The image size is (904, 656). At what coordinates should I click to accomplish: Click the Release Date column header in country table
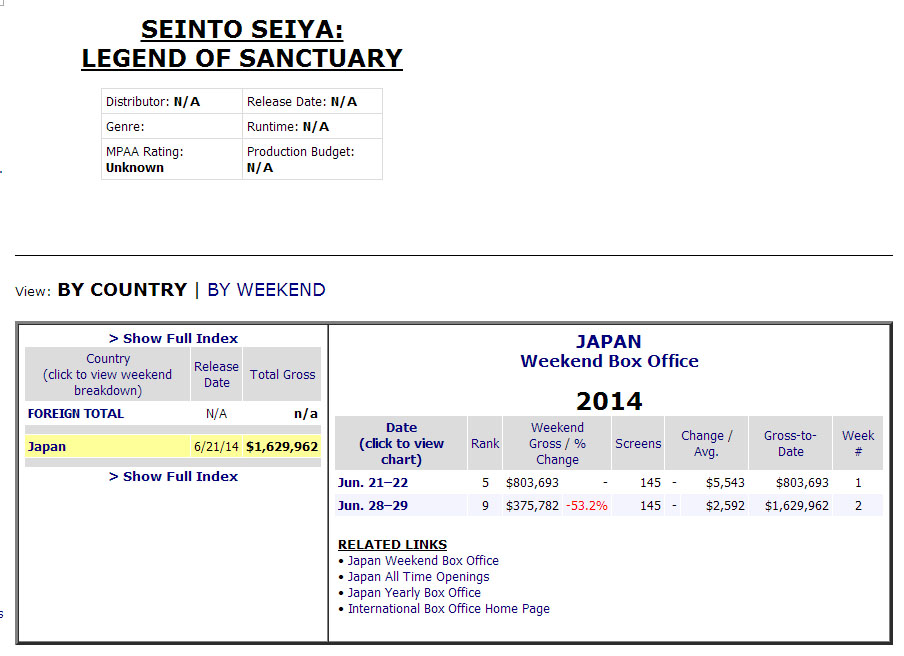(x=216, y=374)
